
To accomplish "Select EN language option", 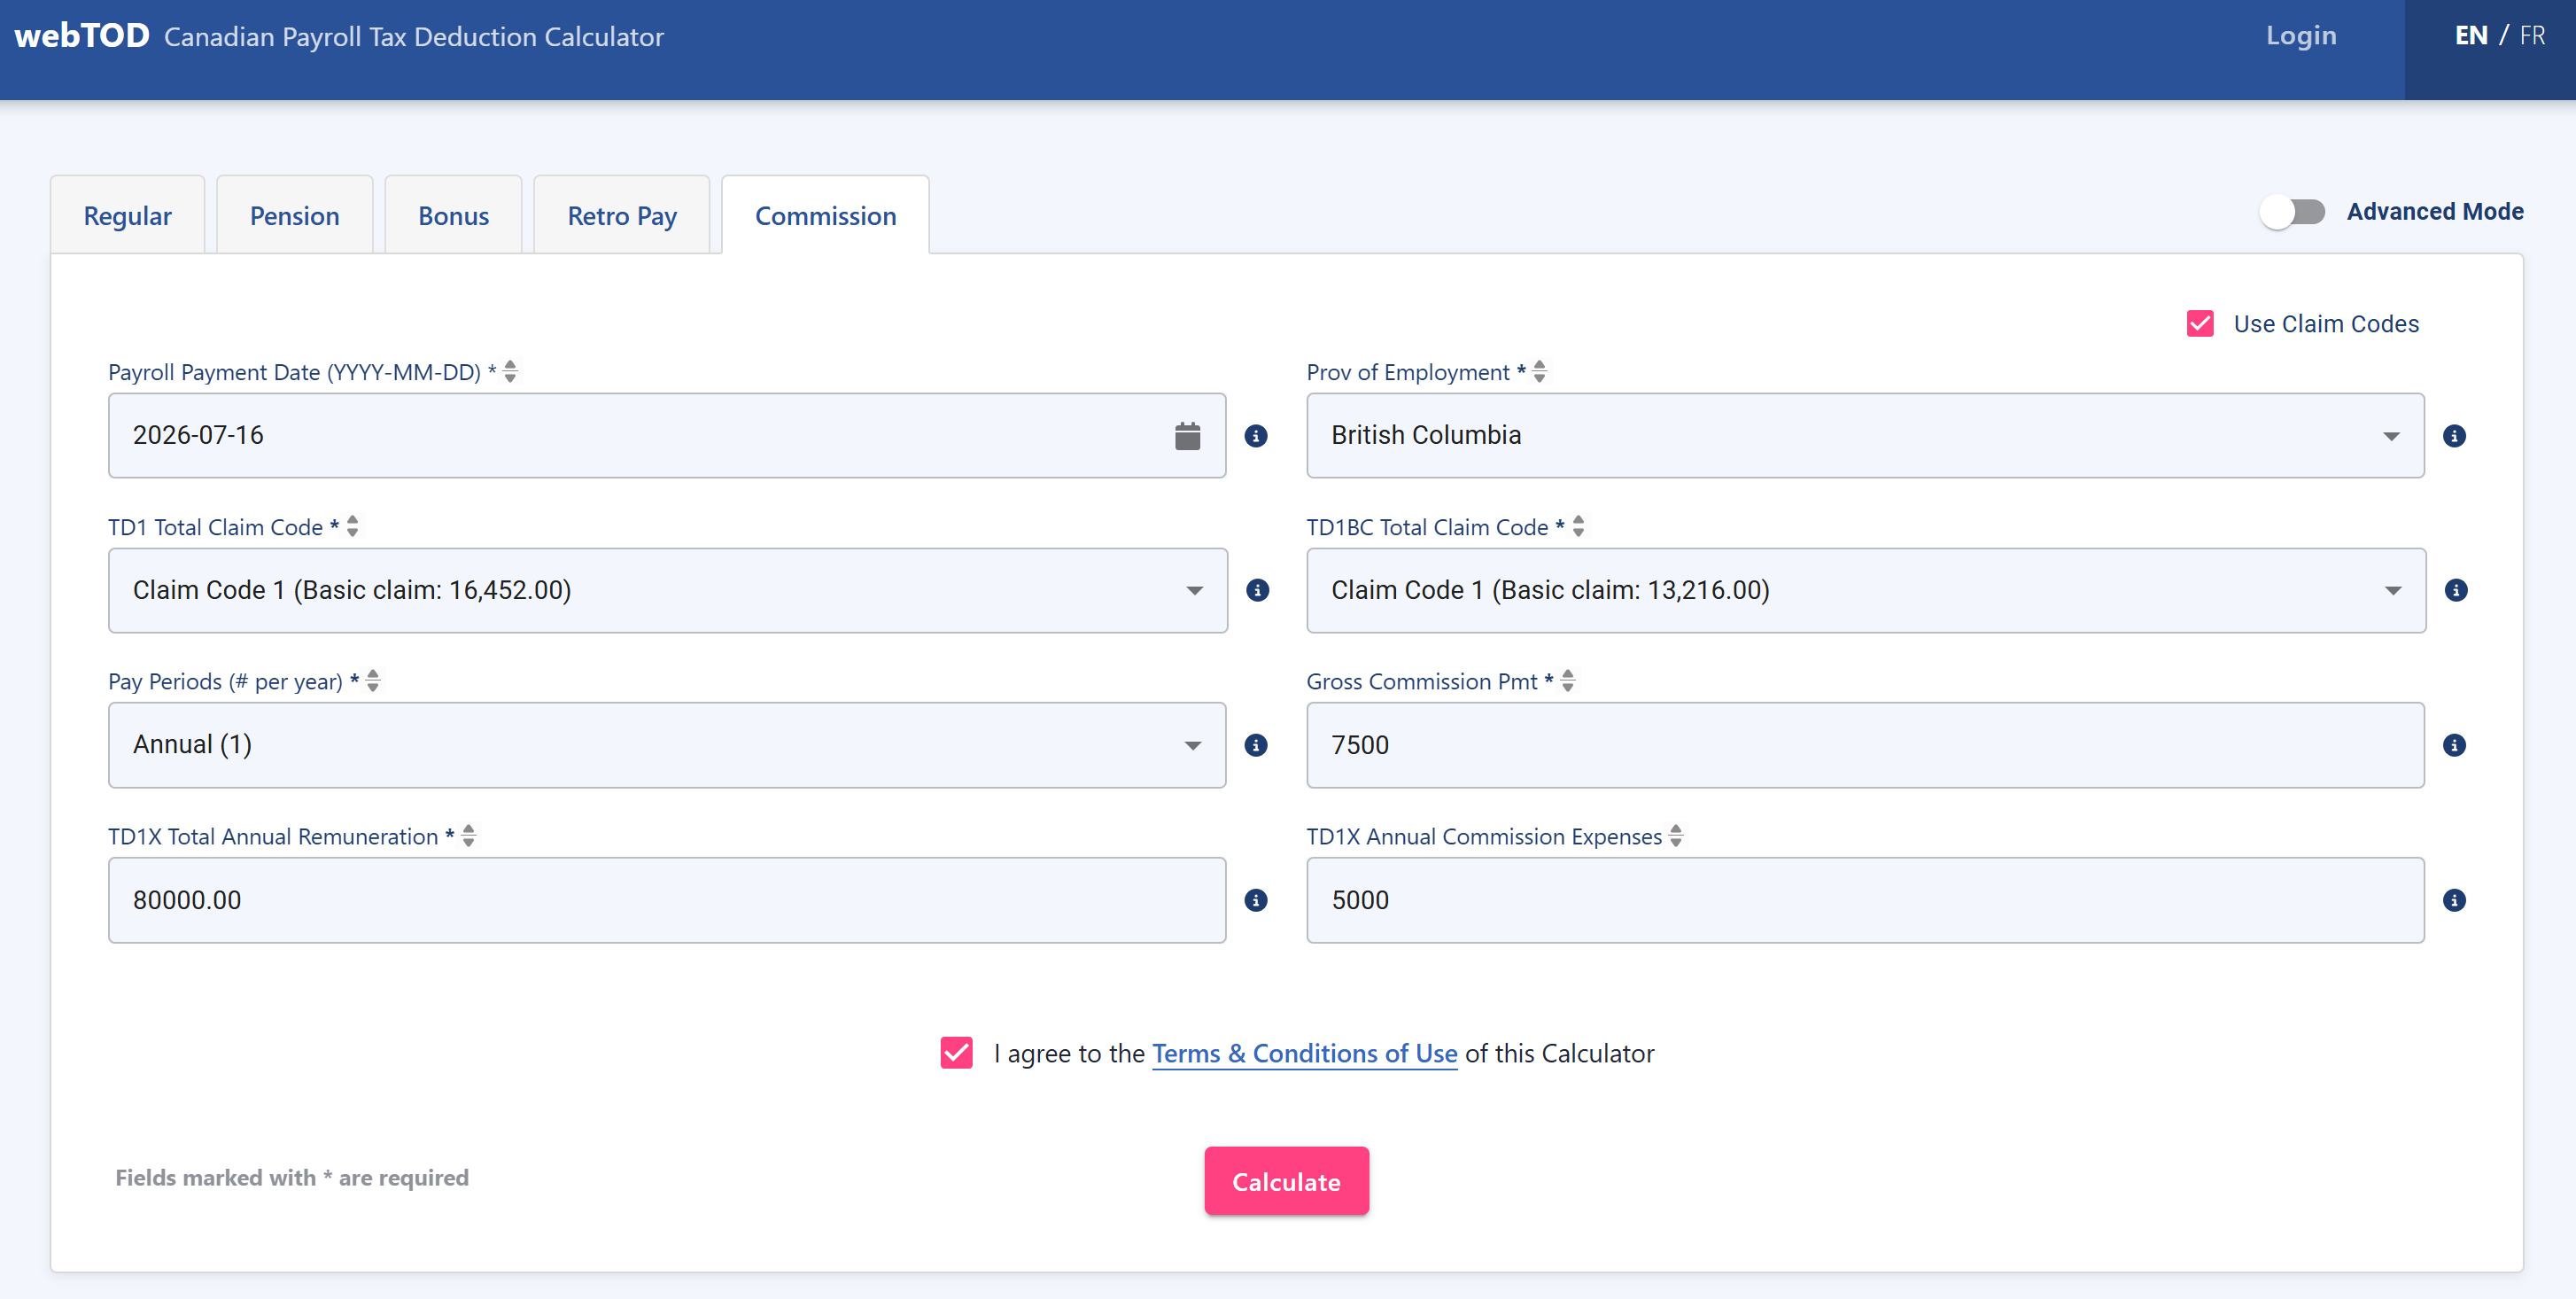I will [x=2471, y=36].
